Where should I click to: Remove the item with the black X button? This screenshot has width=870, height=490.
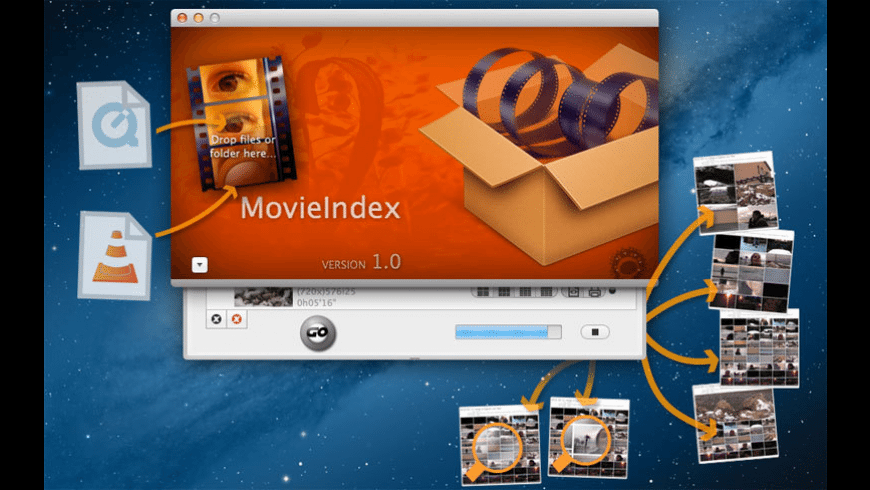point(216,319)
